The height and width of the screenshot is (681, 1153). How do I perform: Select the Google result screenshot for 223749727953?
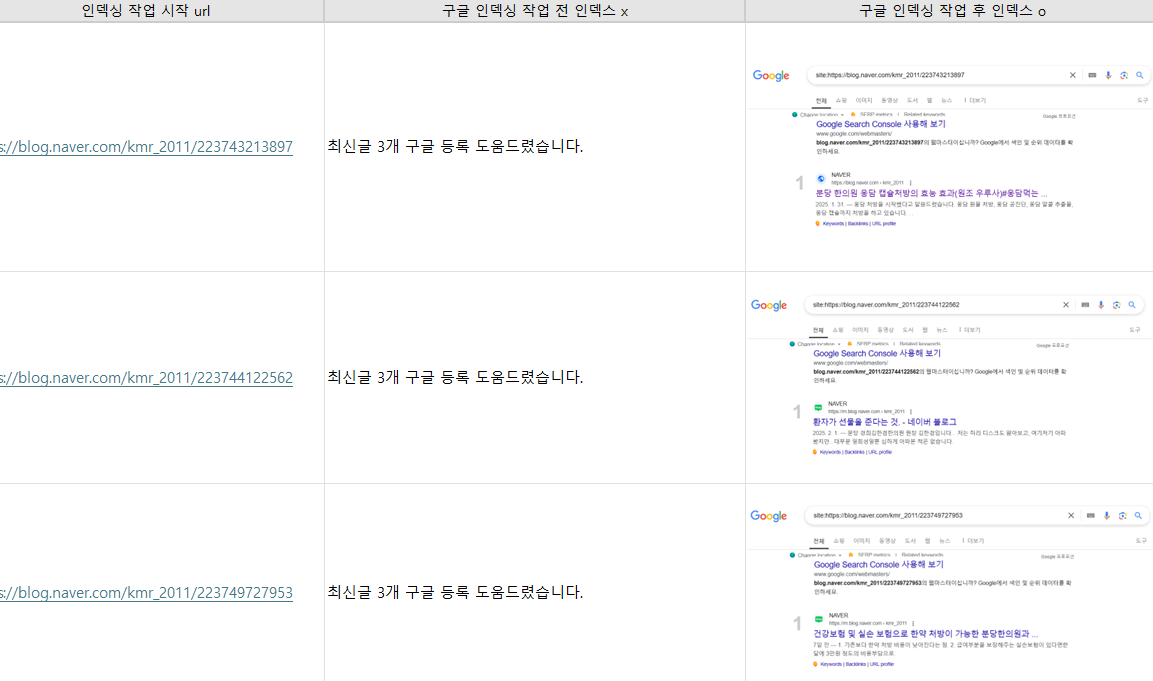click(949, 588)
